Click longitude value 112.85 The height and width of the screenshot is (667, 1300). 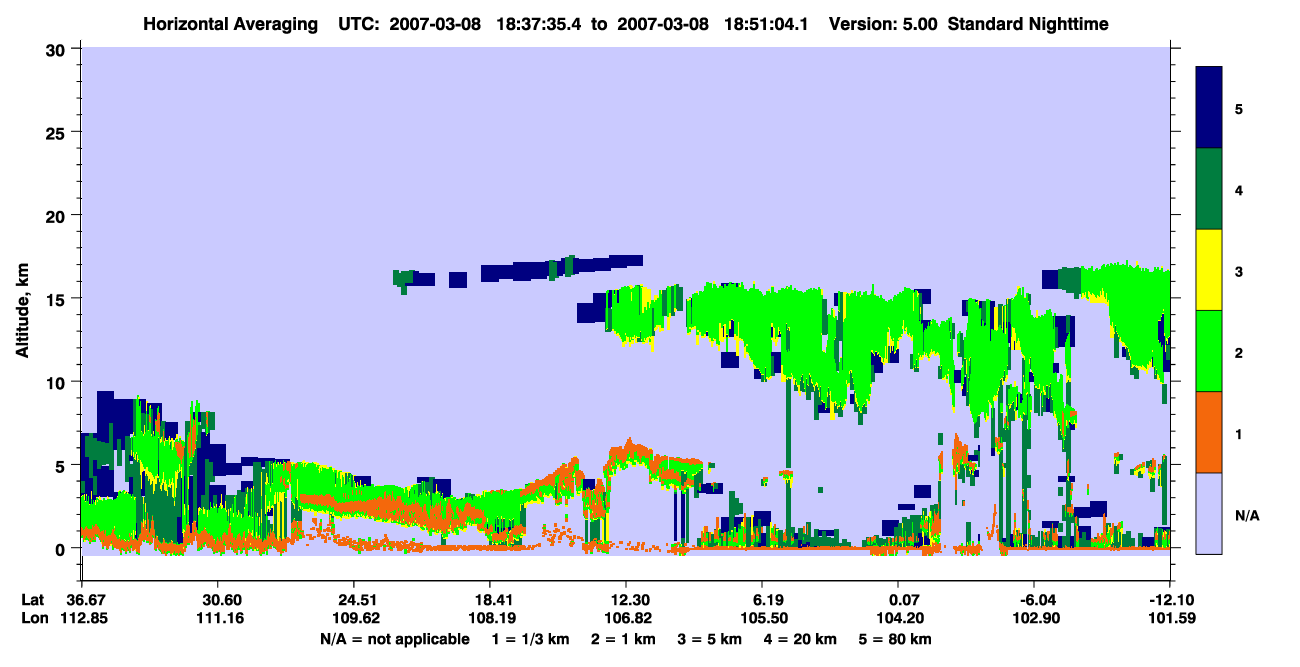coord(86,618)
